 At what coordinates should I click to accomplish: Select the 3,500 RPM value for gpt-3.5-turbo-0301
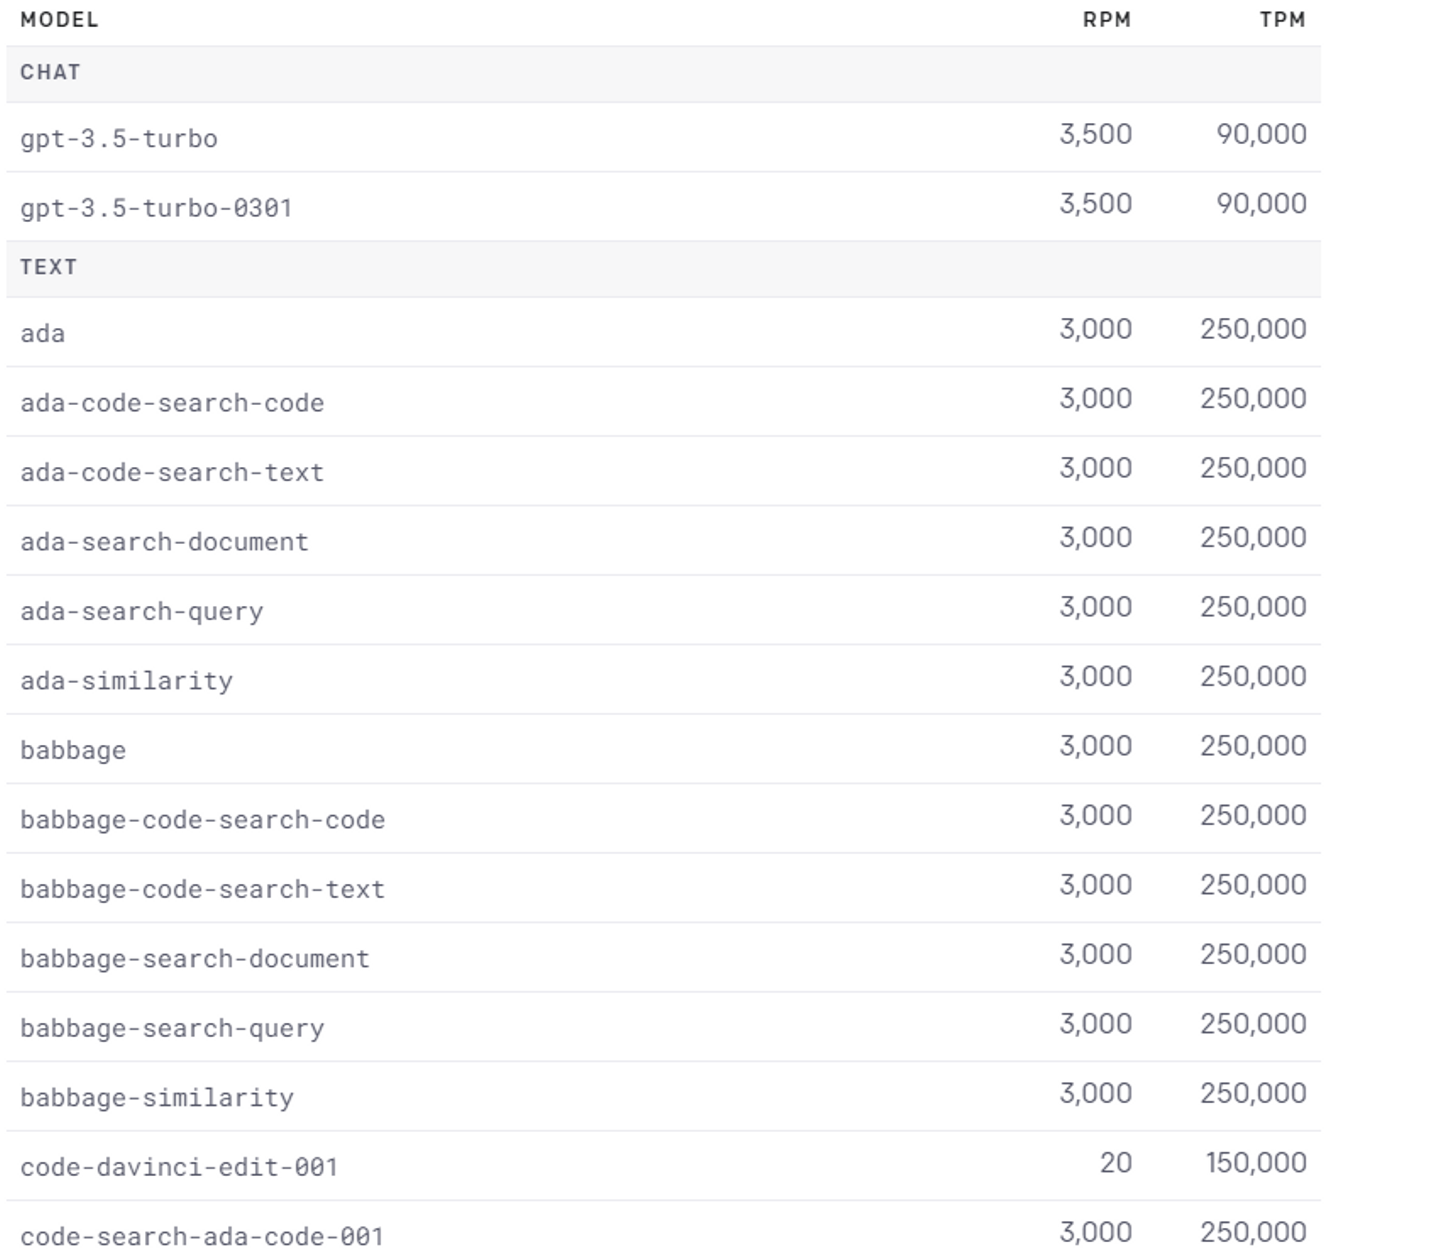pos(1096,204)
